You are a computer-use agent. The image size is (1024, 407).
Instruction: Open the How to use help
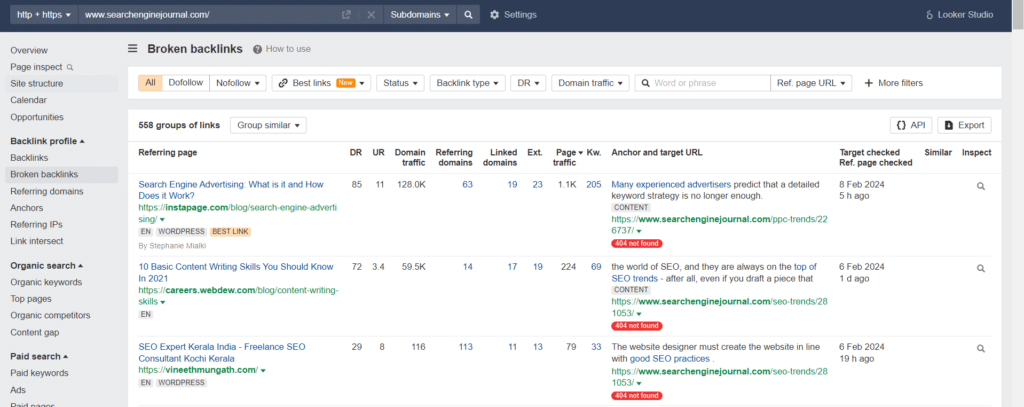tap(282, 49)
